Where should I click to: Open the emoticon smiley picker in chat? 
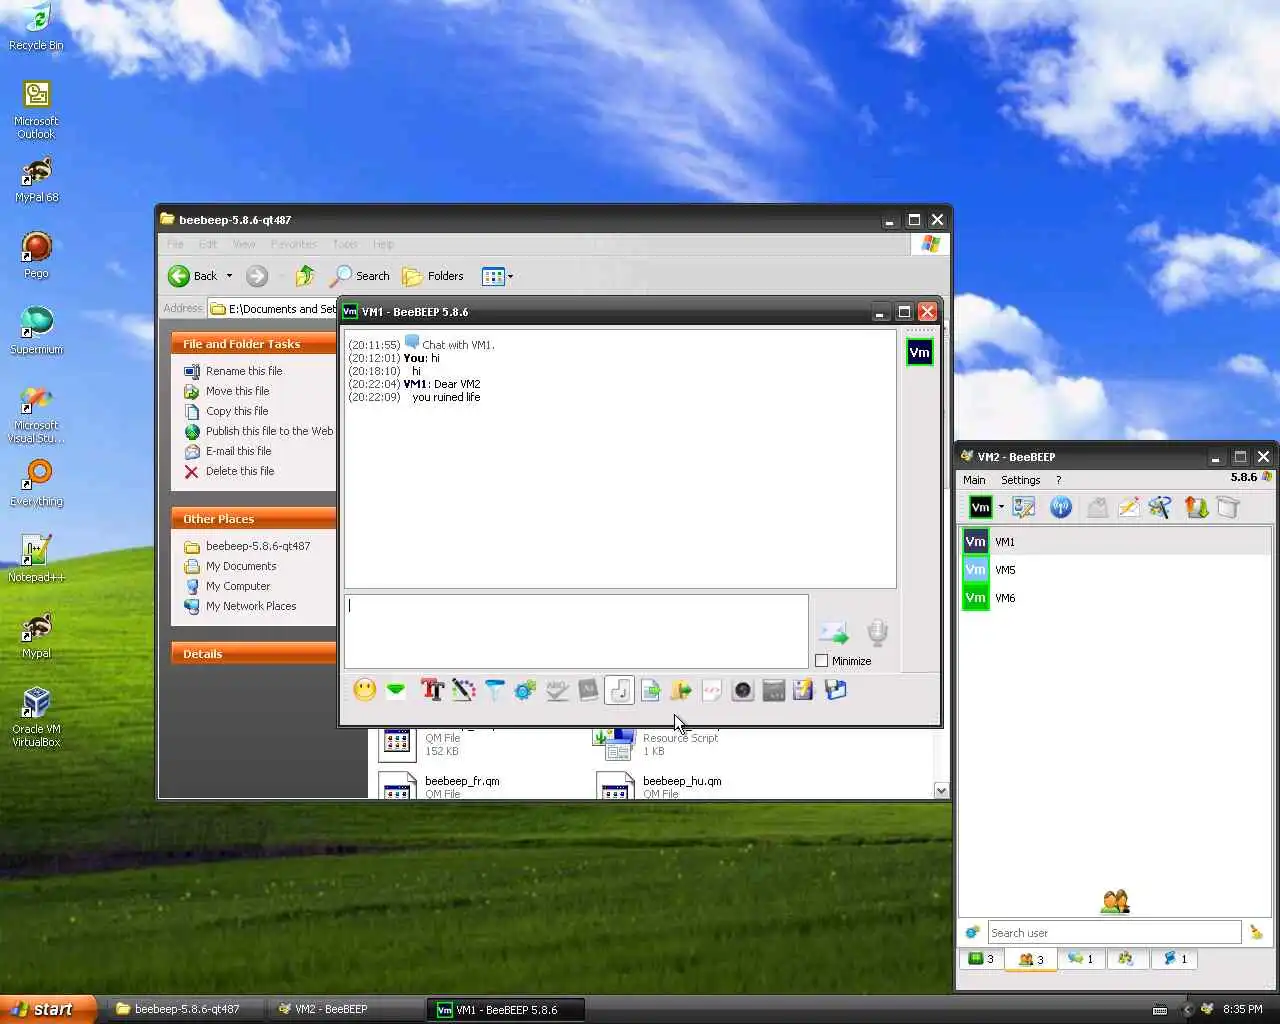point(365,690)
